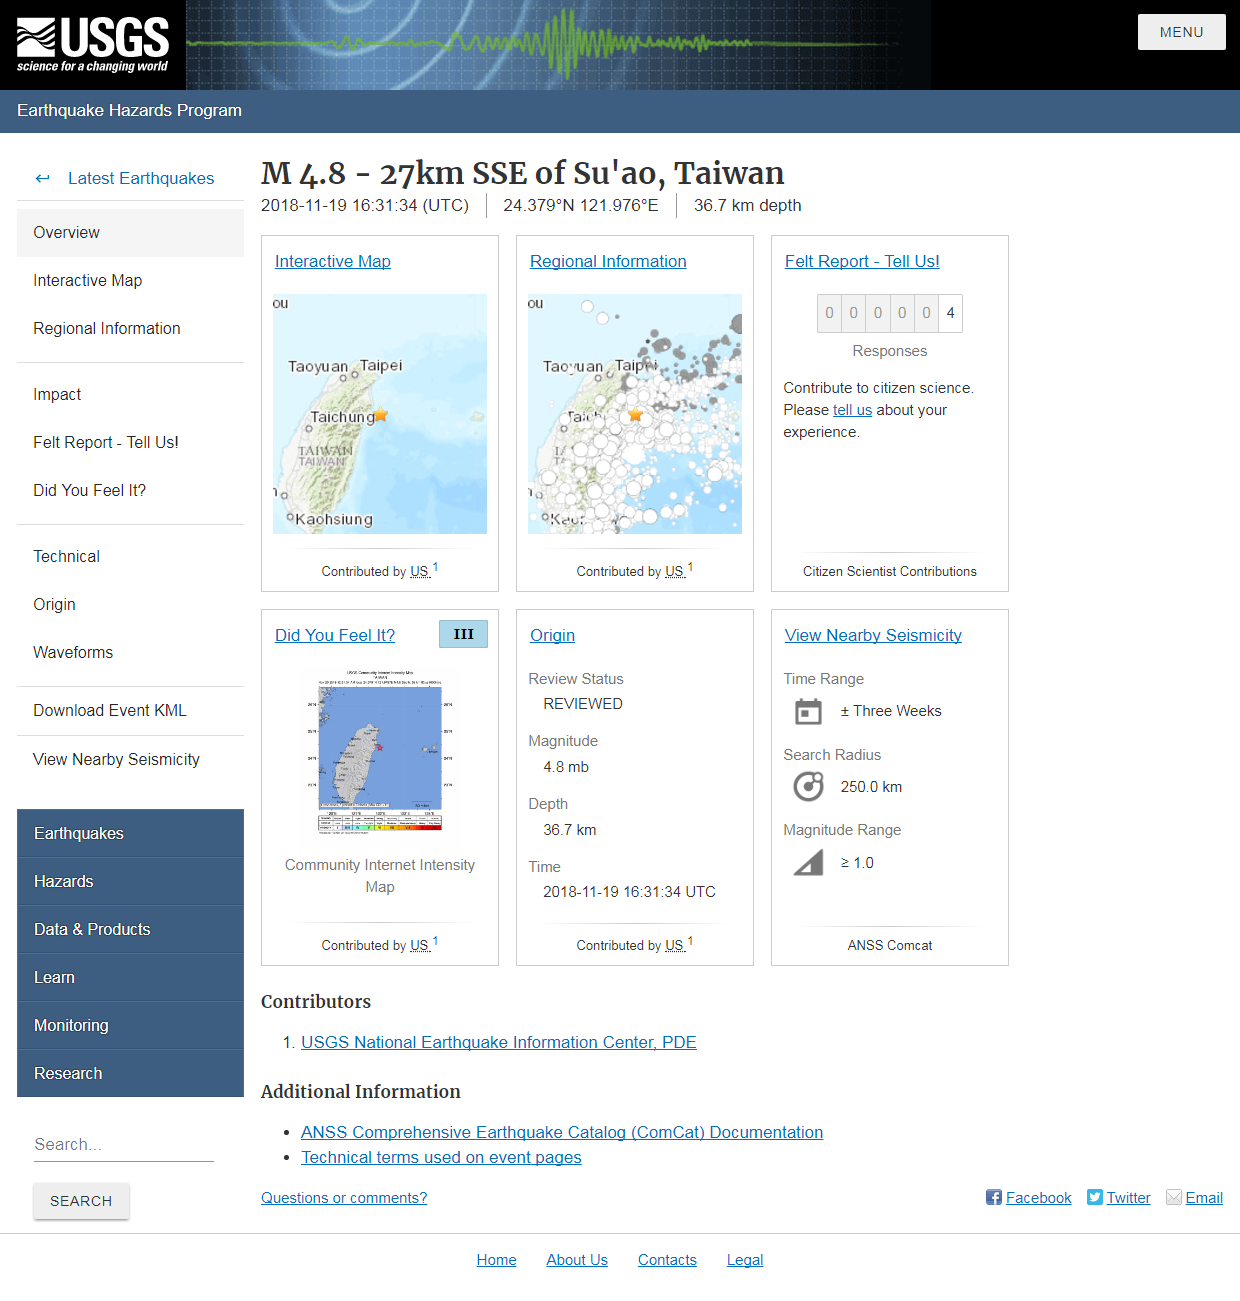This screenshot has width=1240, height=1301.
Task: Open Technical terms used on event pages
Action: (x=441, y=1157)
